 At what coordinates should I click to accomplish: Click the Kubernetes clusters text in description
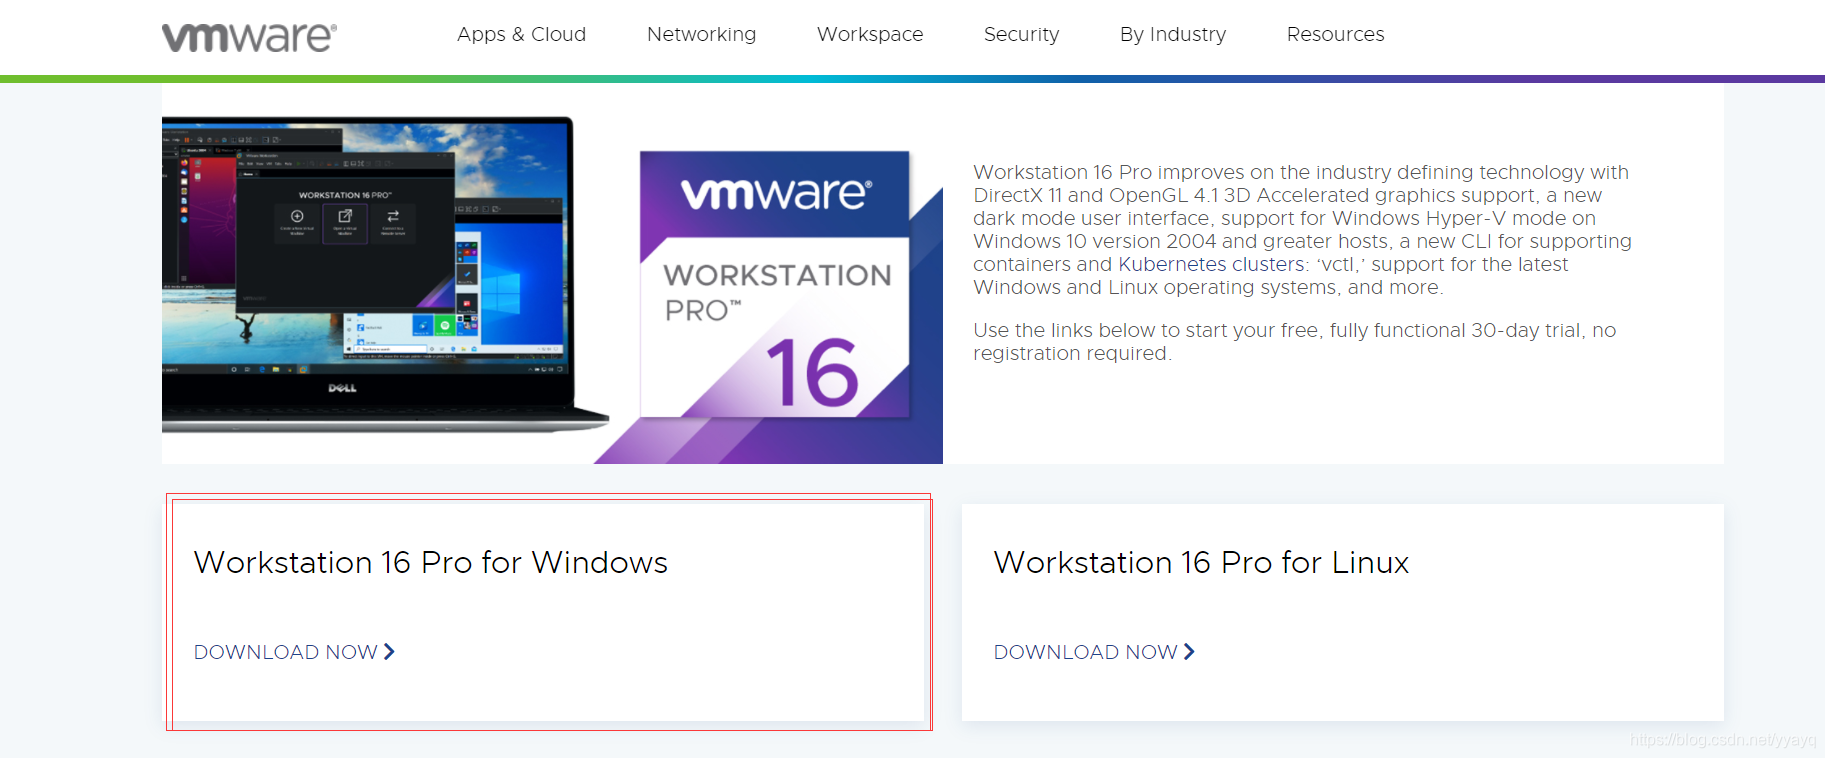1212,264
